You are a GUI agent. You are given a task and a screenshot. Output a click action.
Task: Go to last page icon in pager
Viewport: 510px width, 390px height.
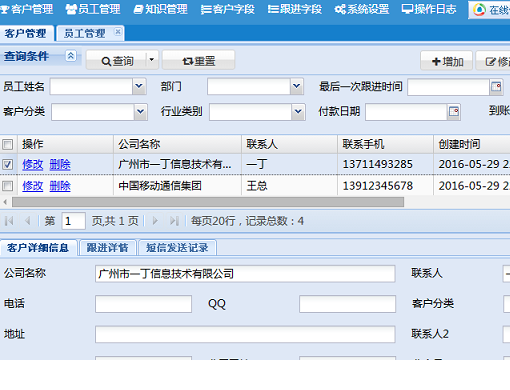(174, 221)
